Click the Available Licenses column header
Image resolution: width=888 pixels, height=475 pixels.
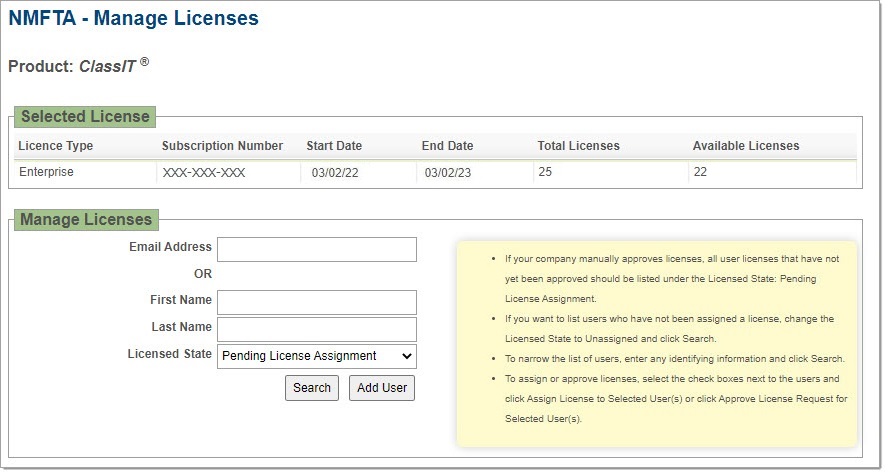tap(746, 146)
